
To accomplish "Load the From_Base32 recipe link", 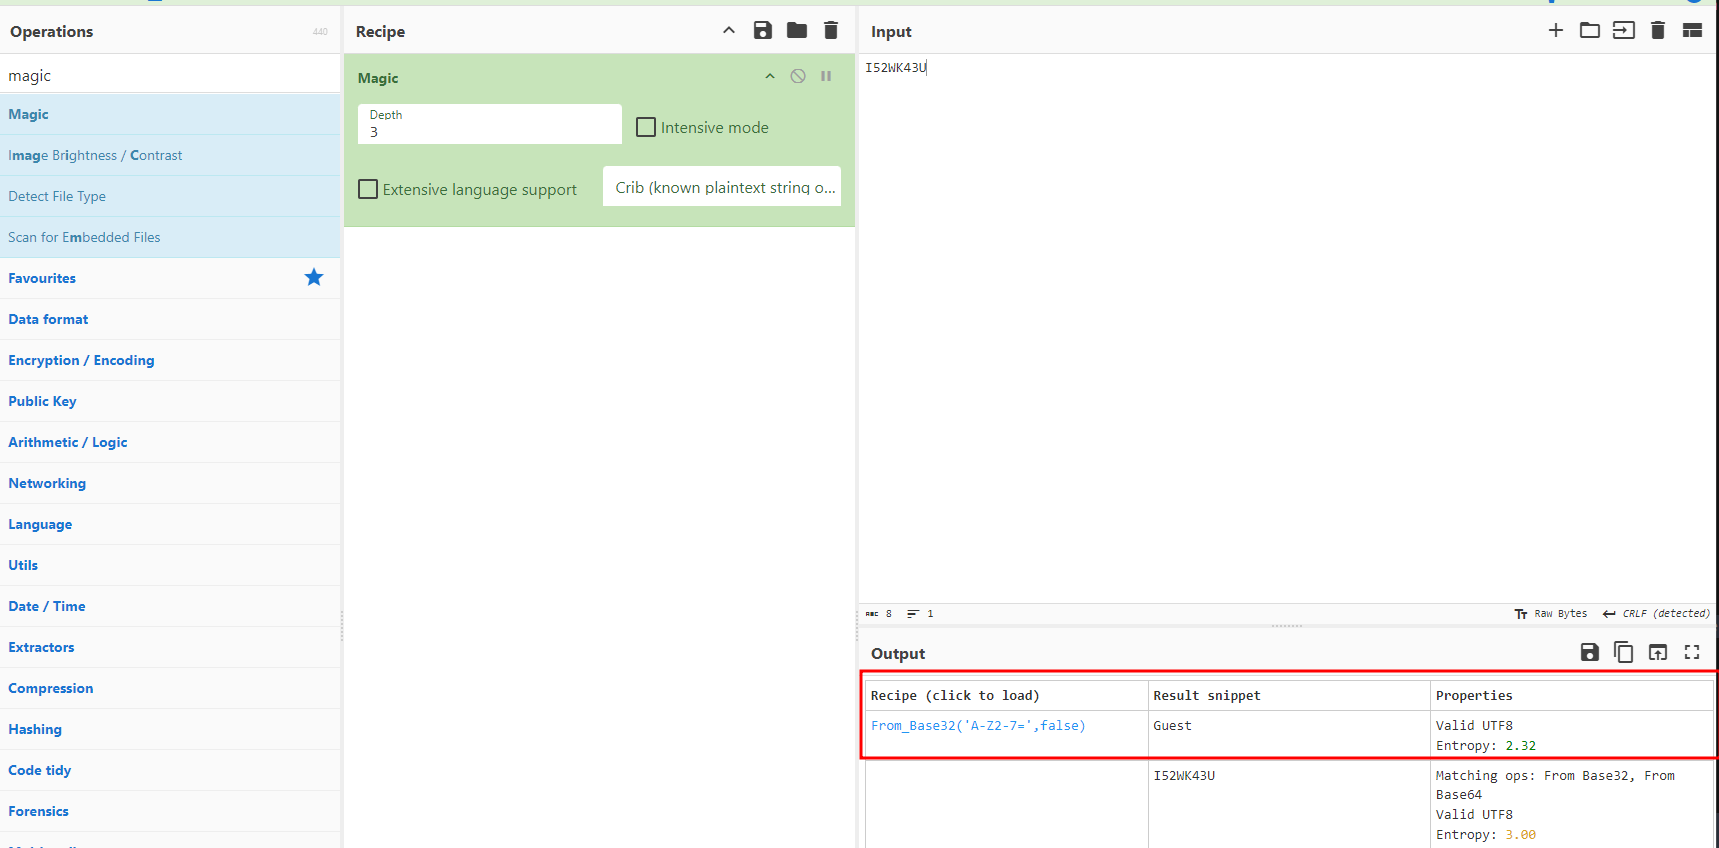I will pyautogui.click(x=977, y=726).
